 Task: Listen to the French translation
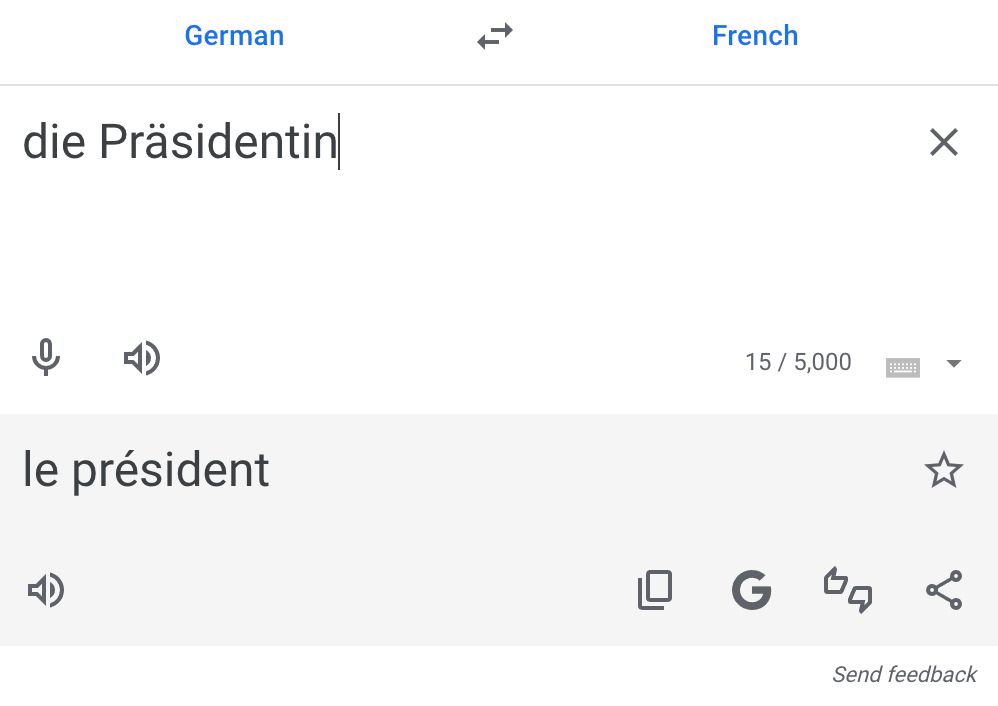tap(45, 590)
